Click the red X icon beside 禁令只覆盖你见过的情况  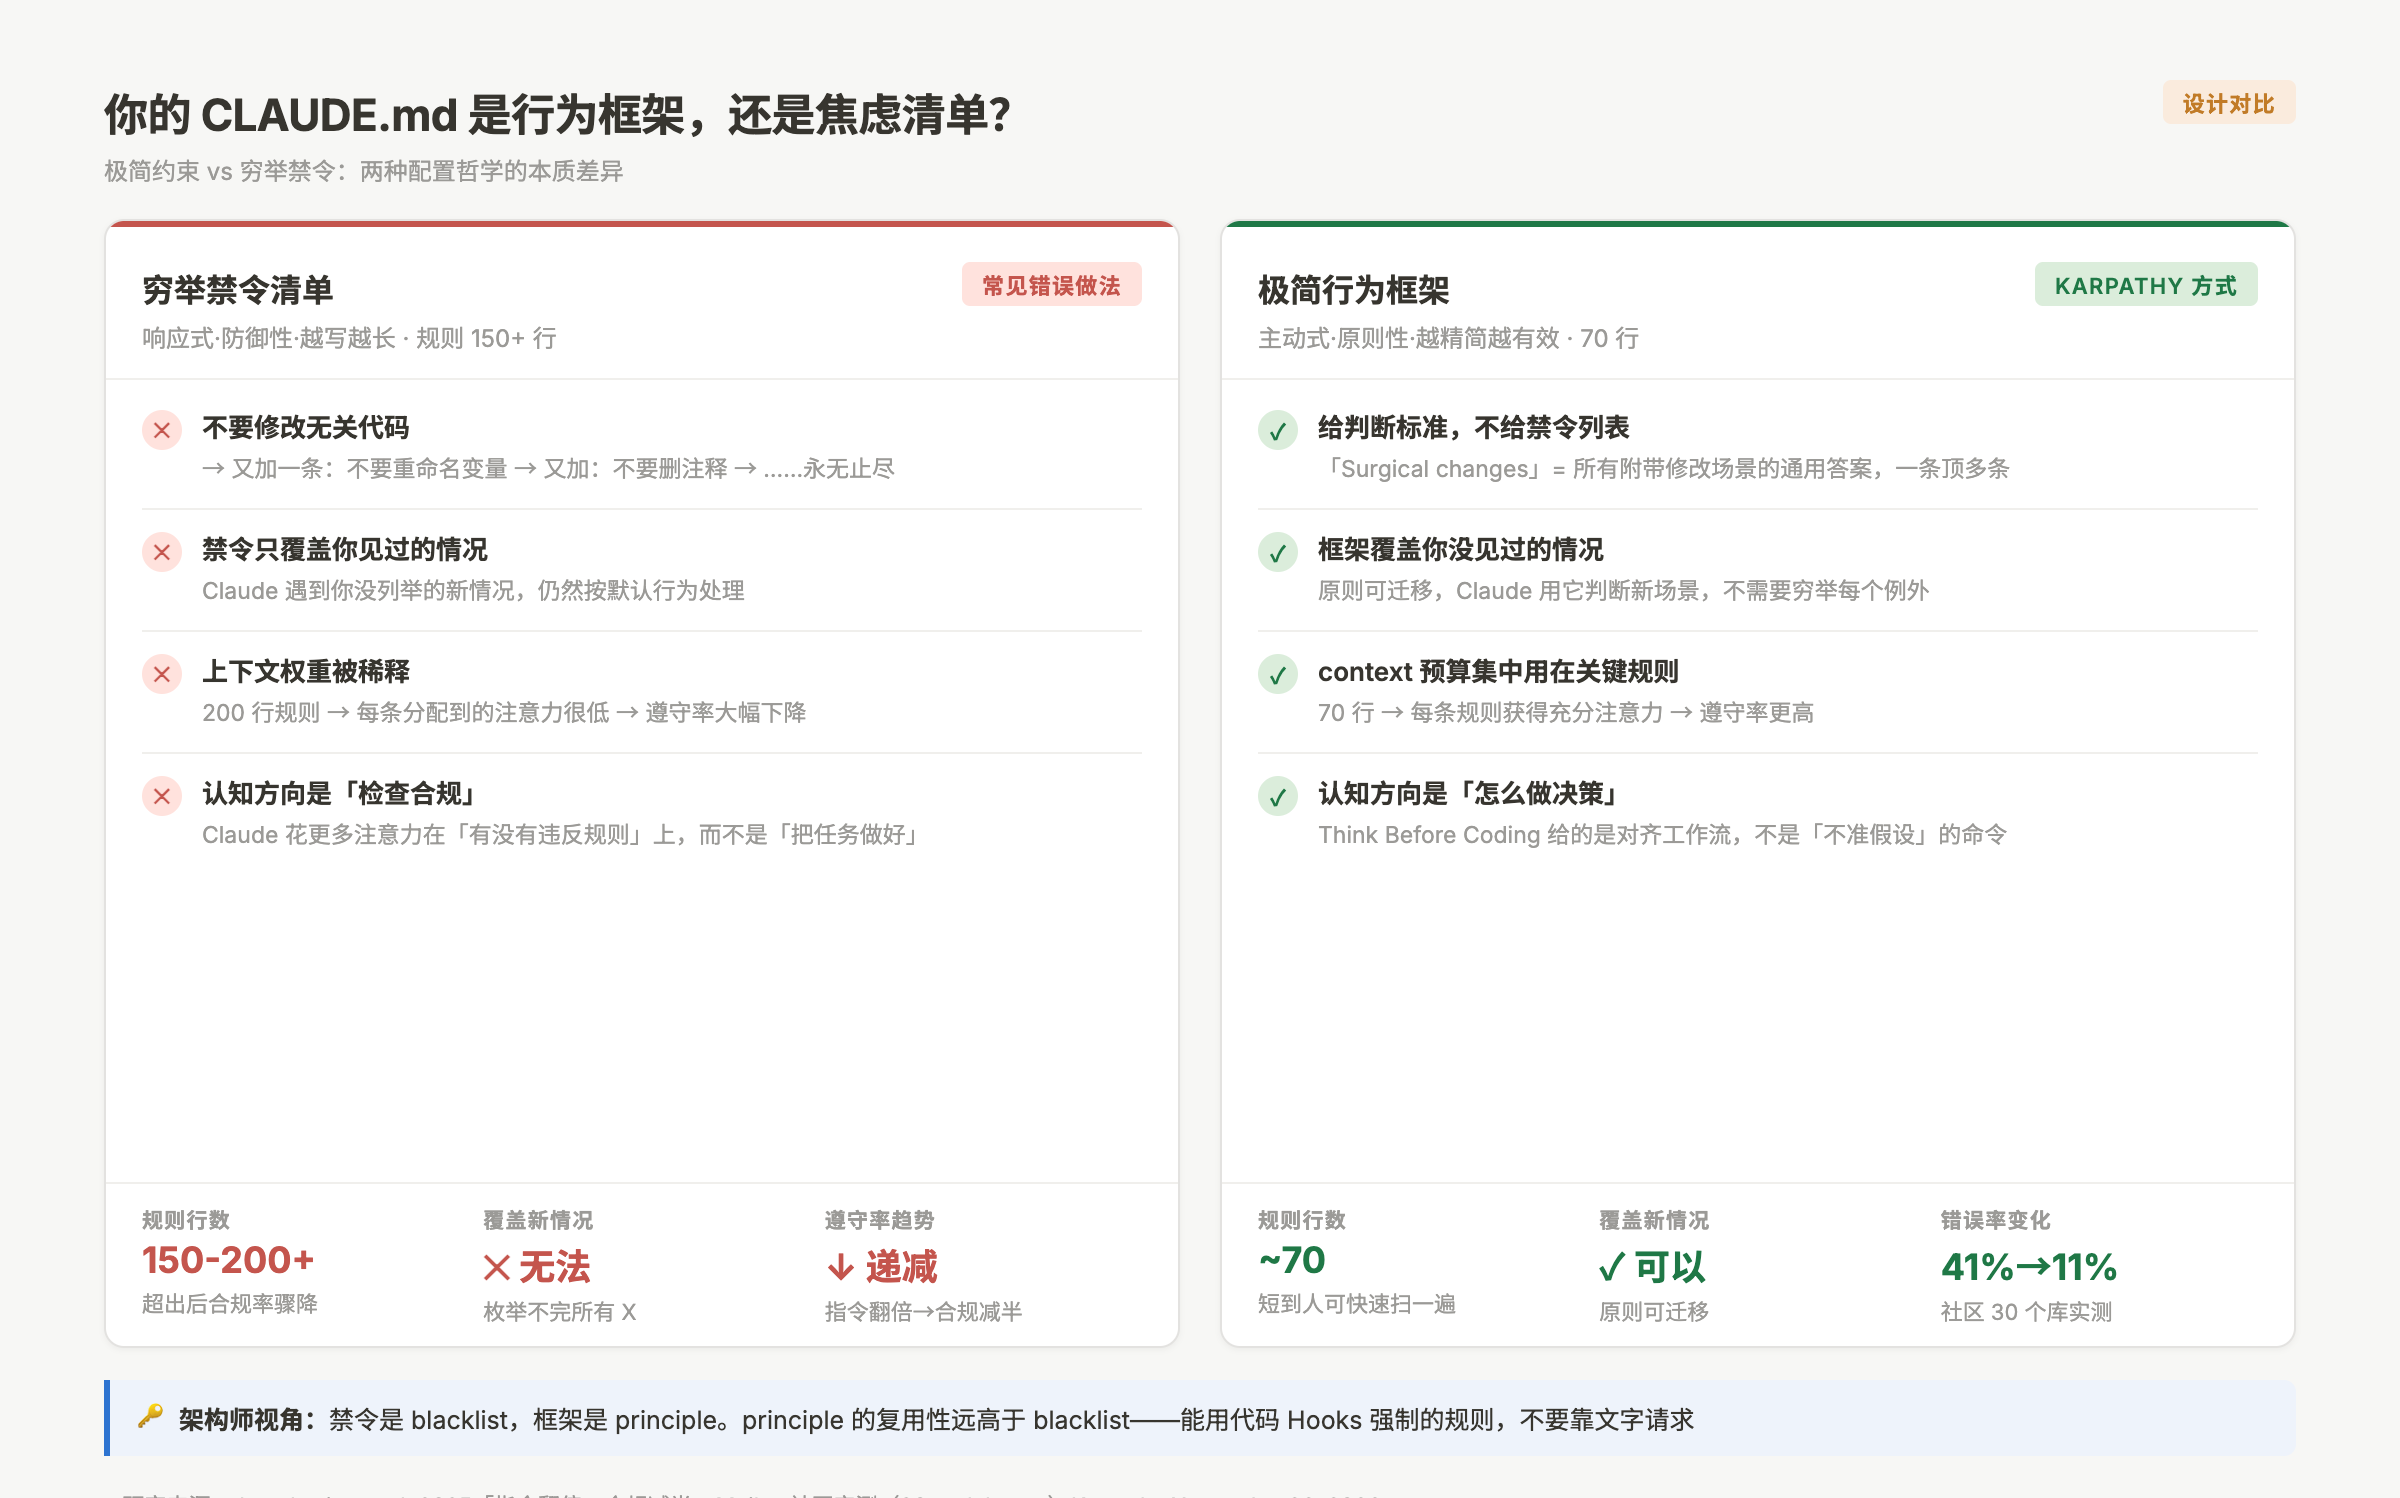point(162,553)
